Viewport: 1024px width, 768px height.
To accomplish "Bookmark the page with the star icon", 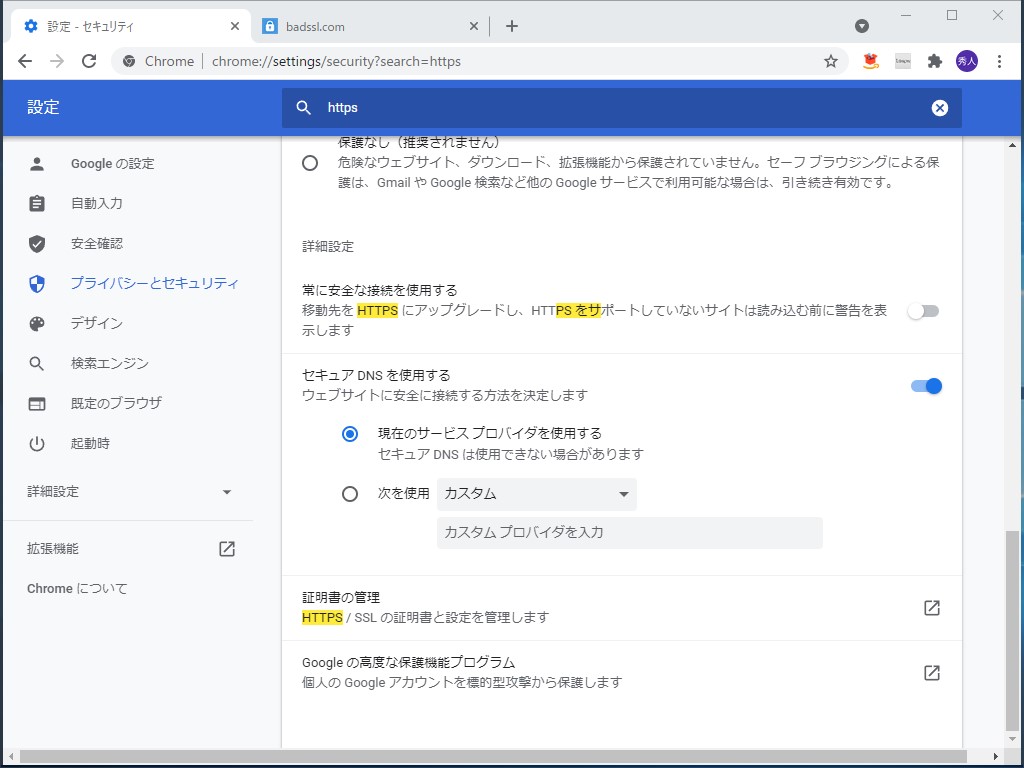I will (x=831, y=61).
